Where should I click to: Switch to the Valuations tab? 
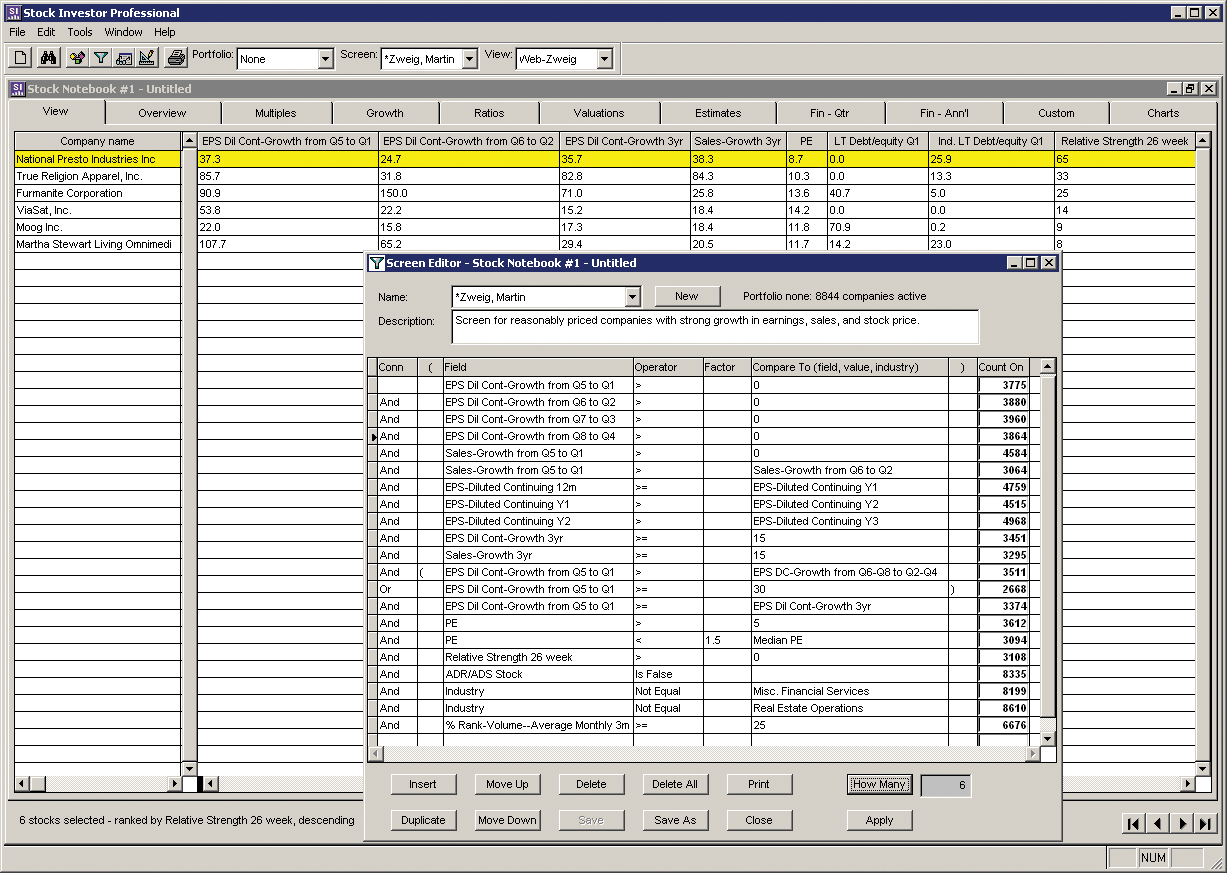[599, 113]
